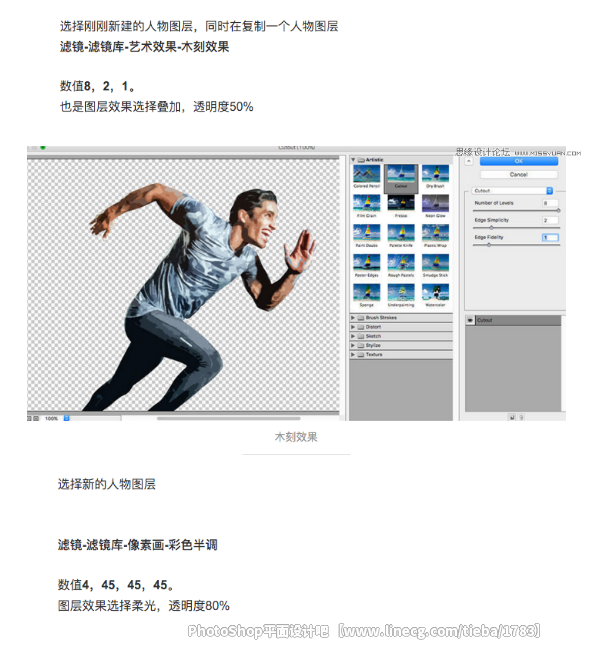Click the new effect layer icon
Viewport: 596px width, 650px height.
click(512, 417)
